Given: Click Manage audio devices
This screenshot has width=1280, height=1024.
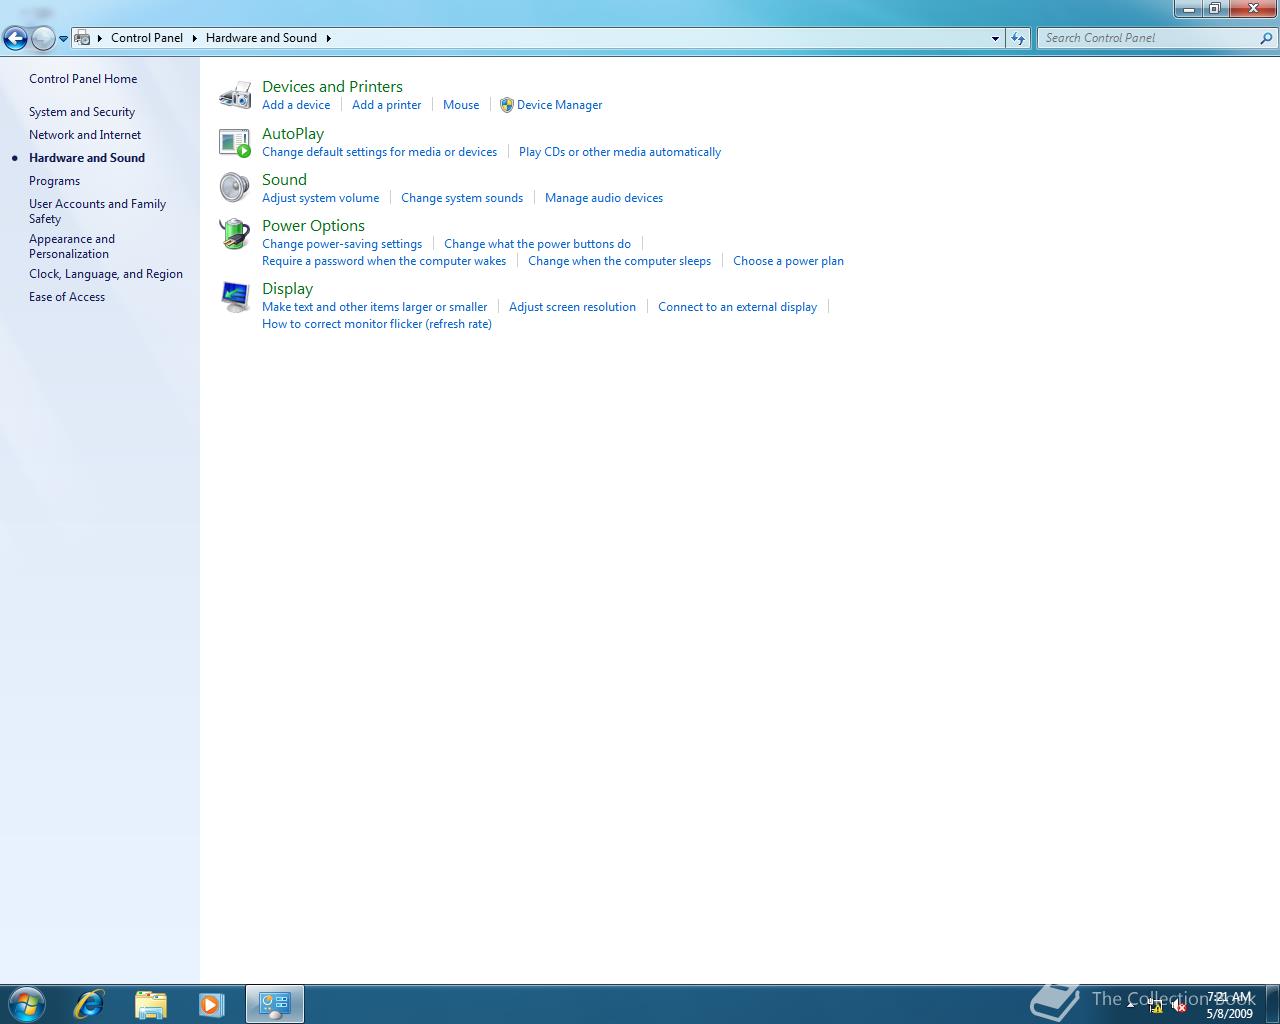Looking at the screenshot, I should (x=604, y=198).
